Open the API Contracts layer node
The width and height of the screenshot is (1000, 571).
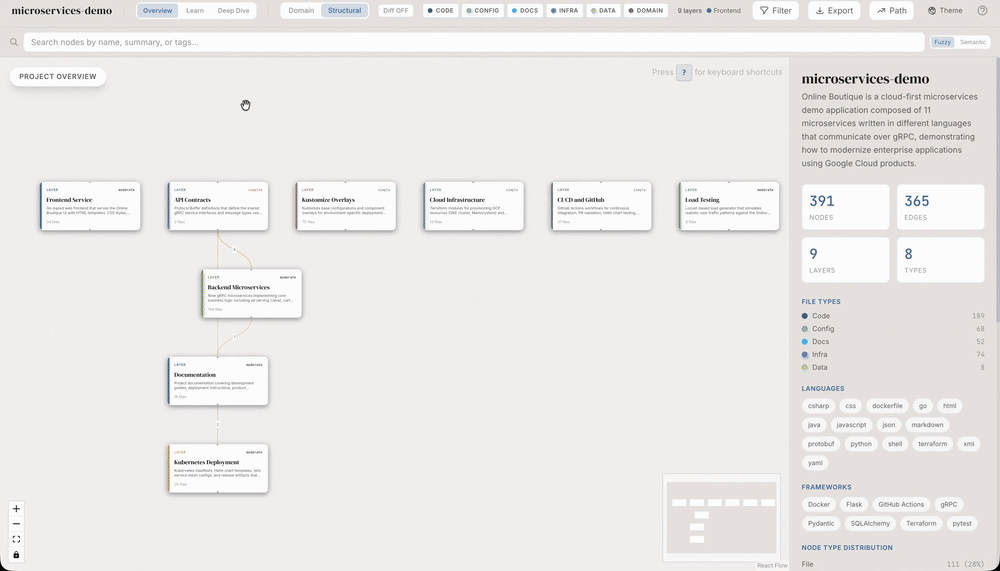click(218, 206)
